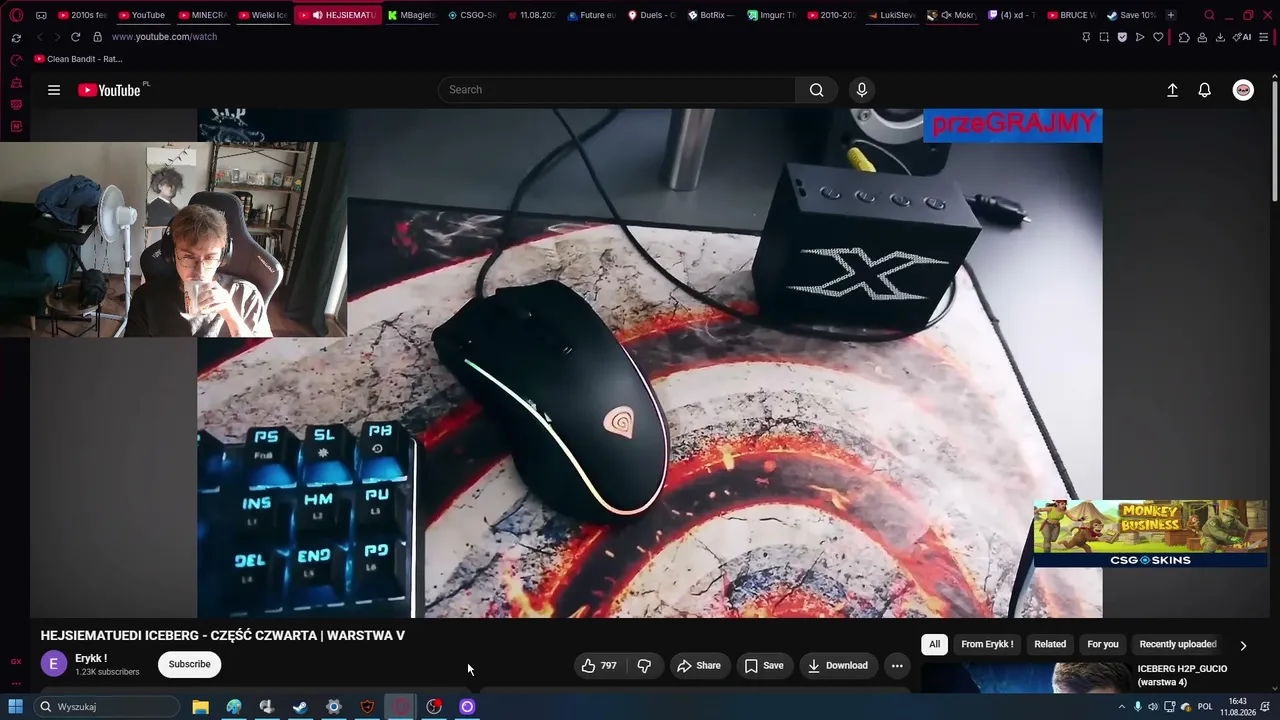Open the Opera AI assistant button
The height and width of the screenshot is (720, 1280).
pos(1243,37)
